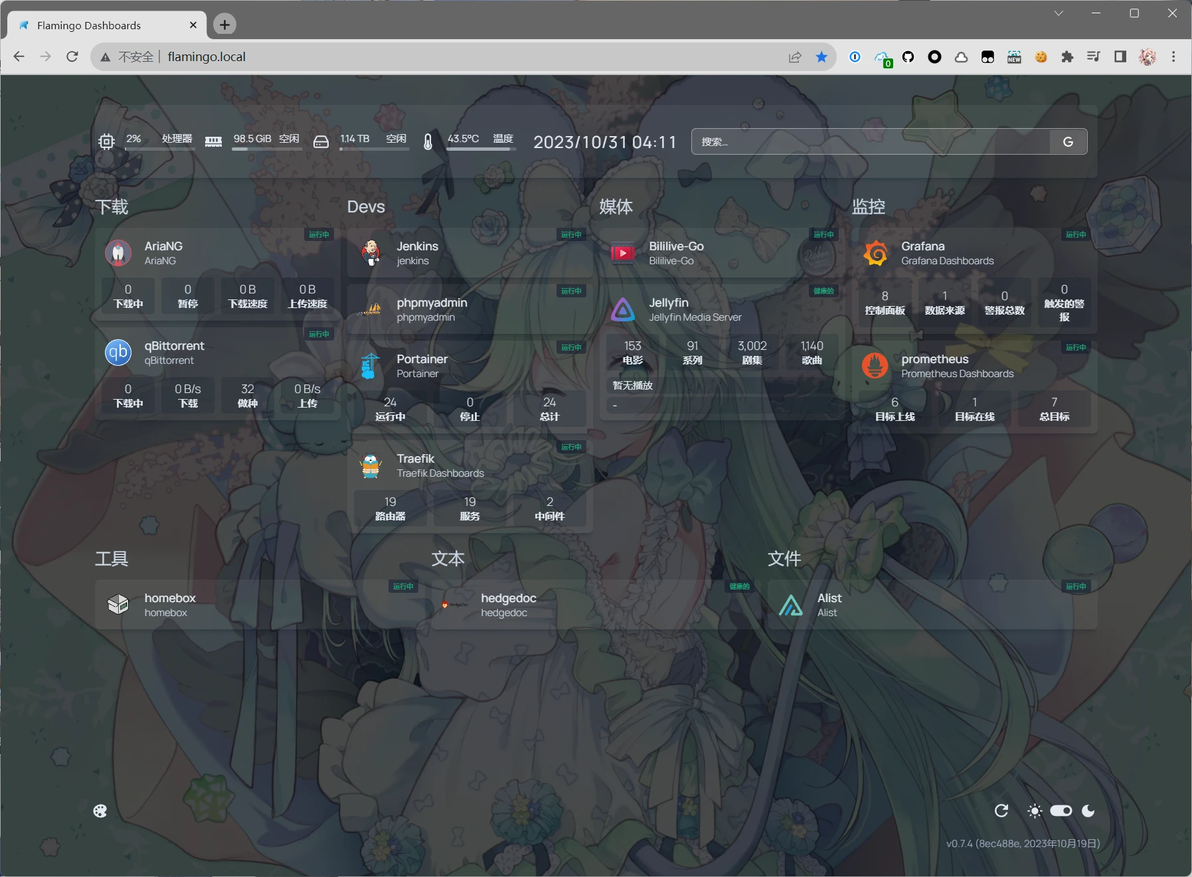Click the Prometheus flame icon
This screenshot has height=877, width=1192.
[875, 366]
